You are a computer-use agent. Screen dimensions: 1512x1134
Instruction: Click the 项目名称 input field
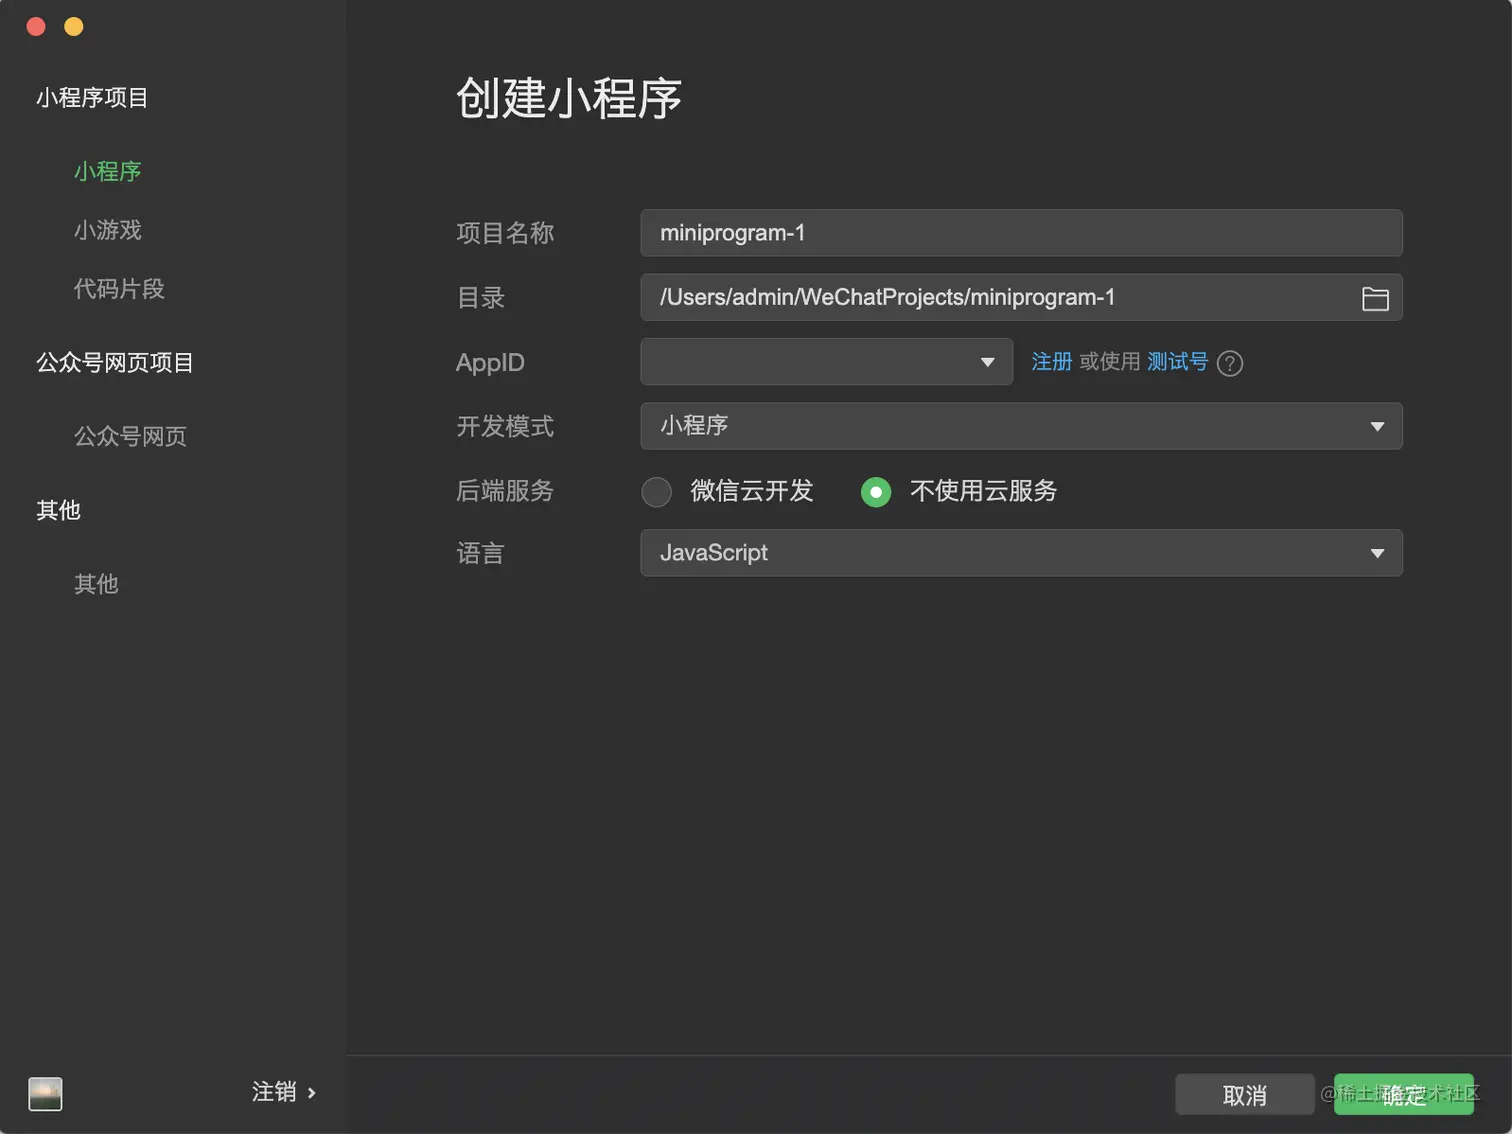(x=1021, y=233)
